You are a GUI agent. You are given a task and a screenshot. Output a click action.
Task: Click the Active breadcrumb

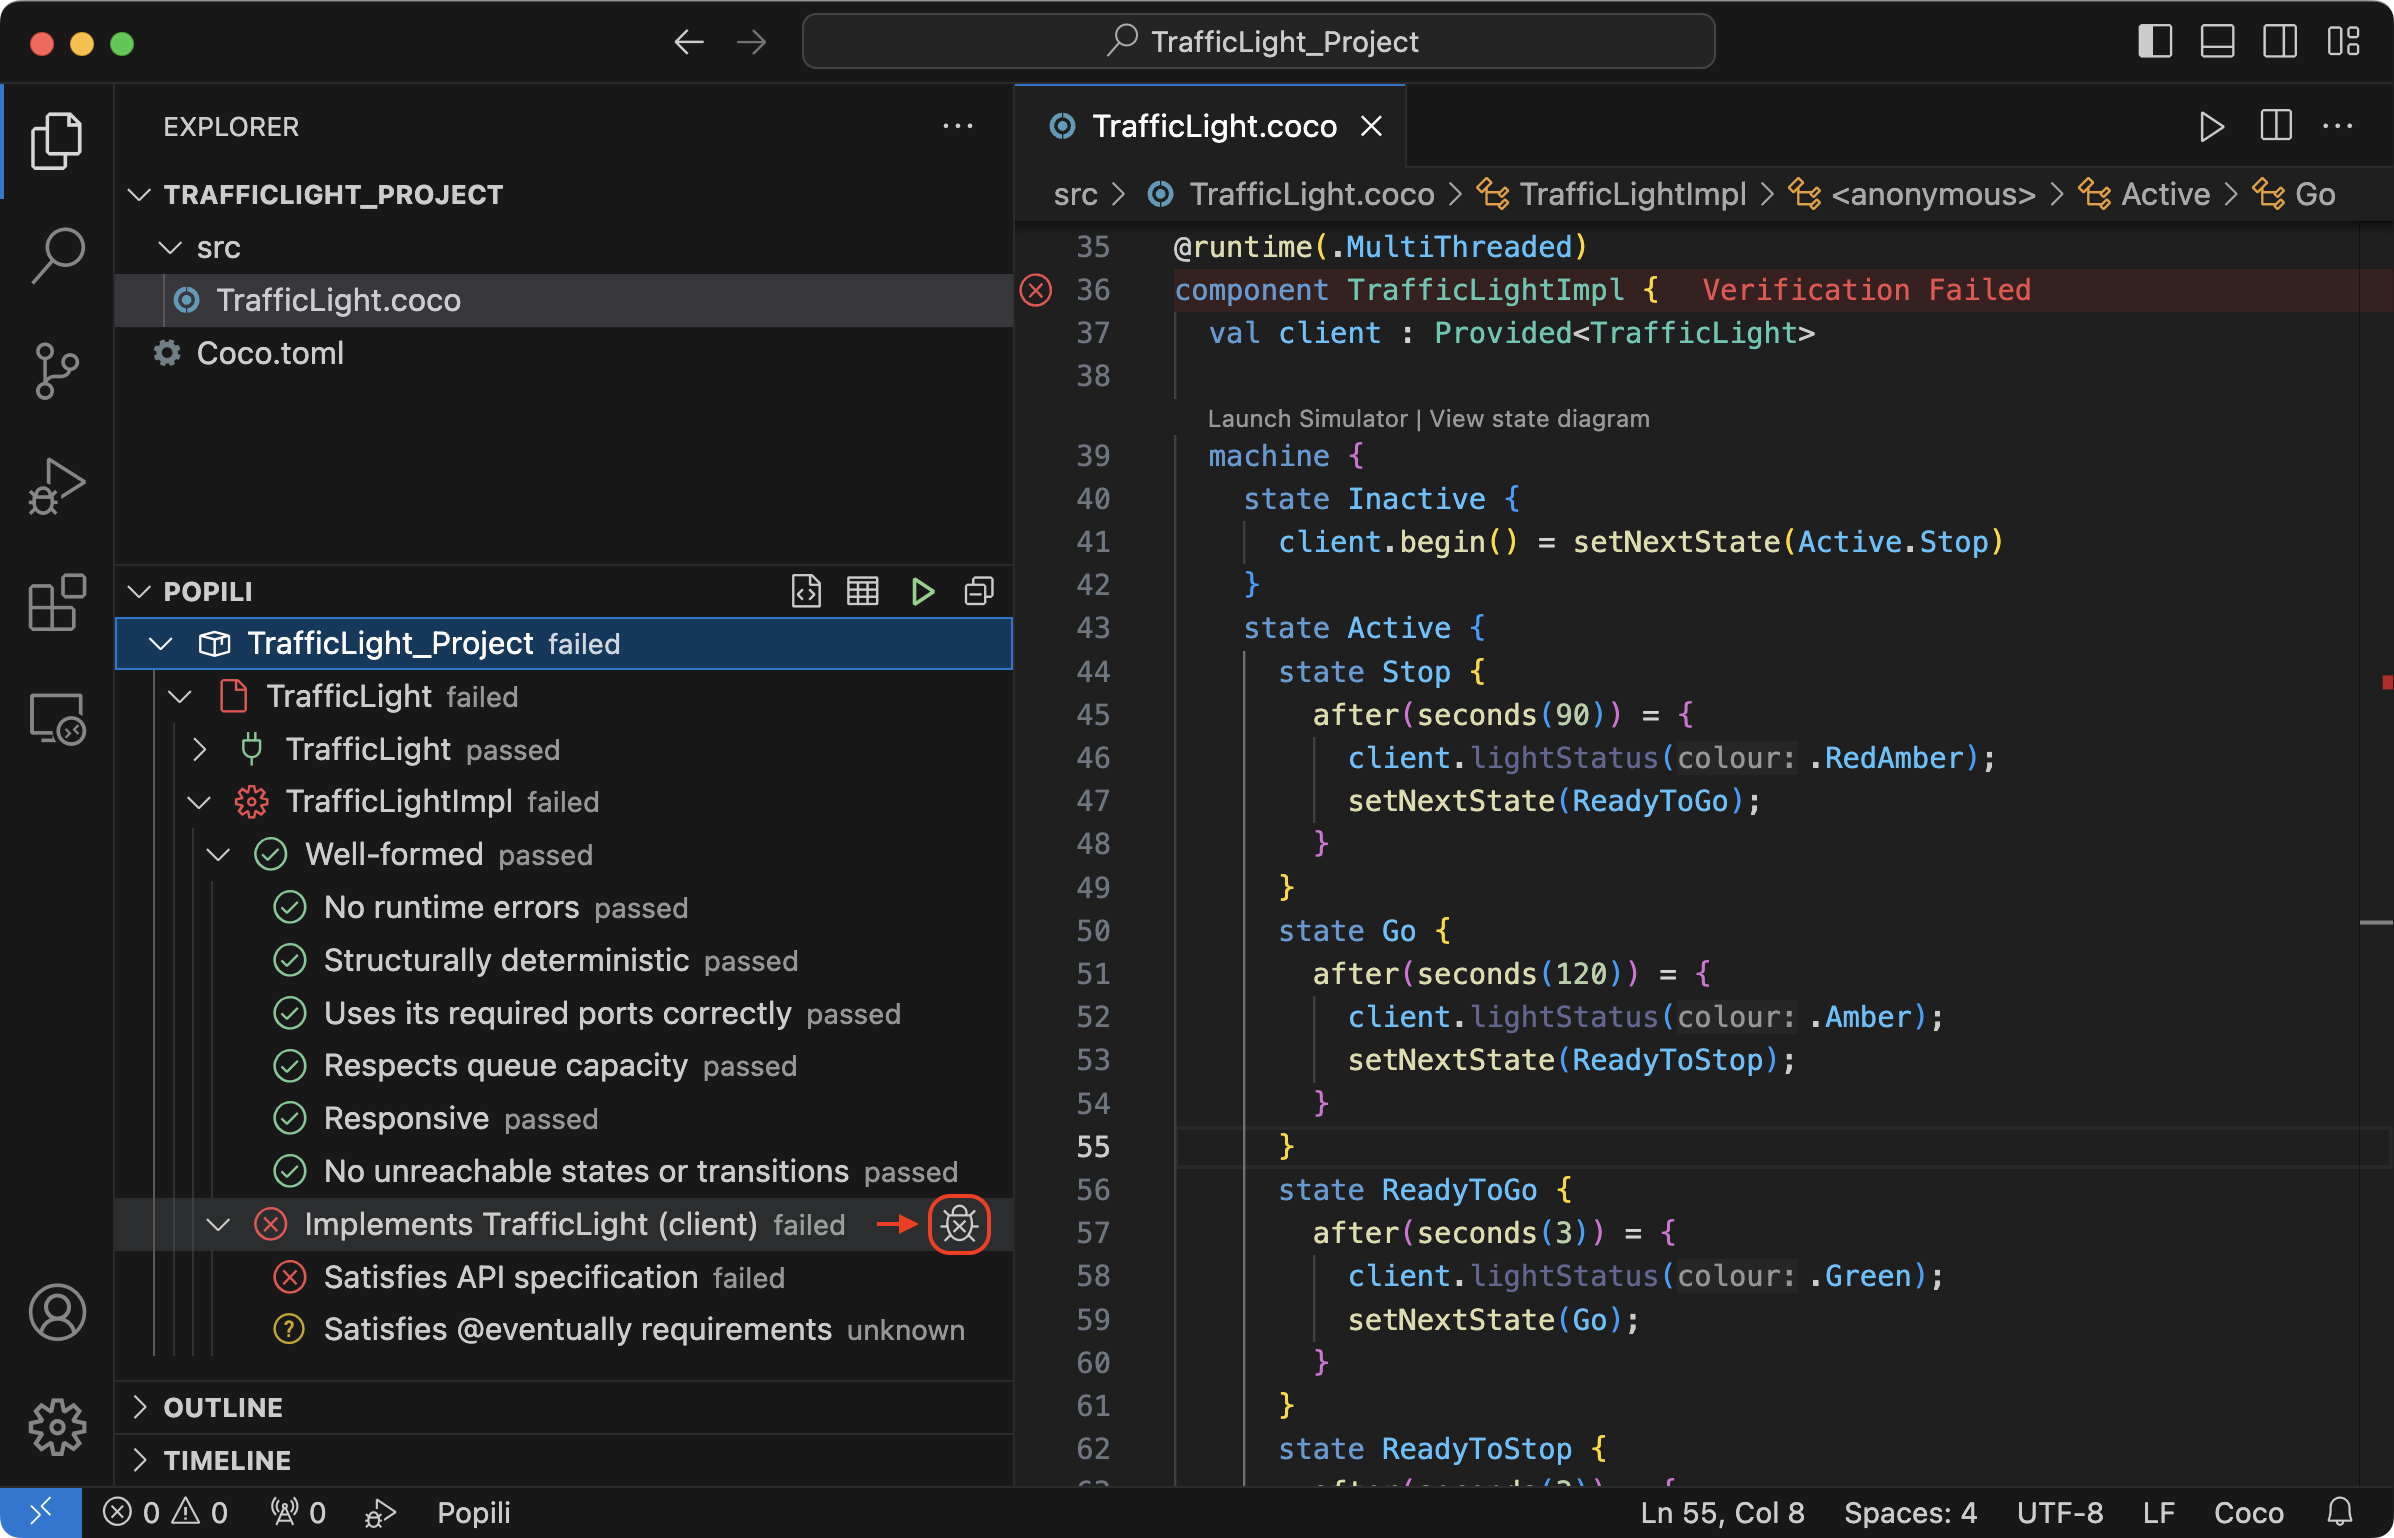pos(2165,194)
